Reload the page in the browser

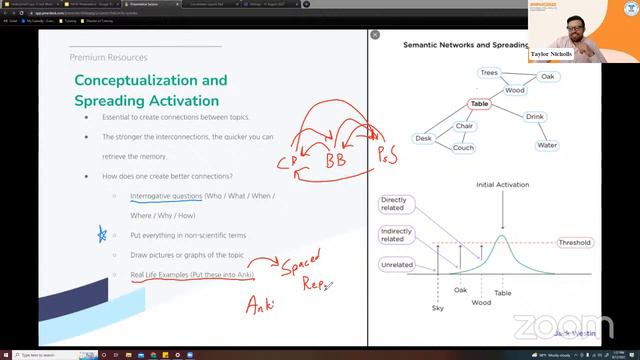21,13
